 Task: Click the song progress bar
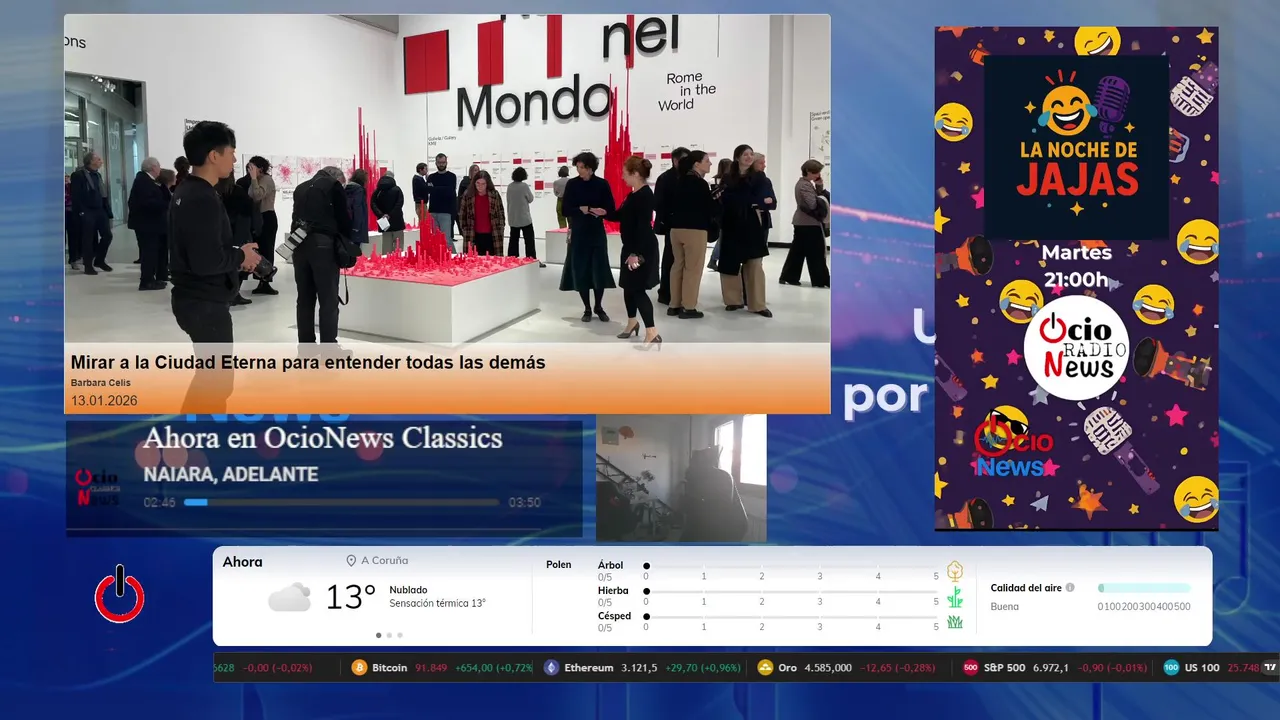point(341,502)
